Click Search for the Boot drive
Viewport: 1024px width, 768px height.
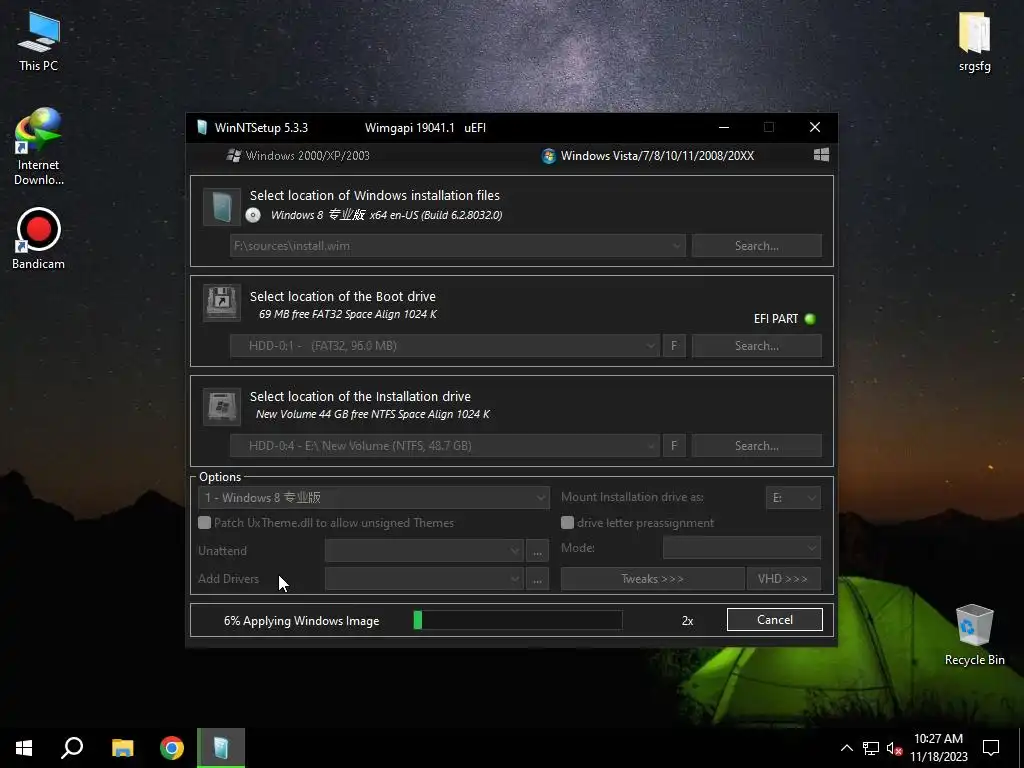pyautogui.click(x=756, y=345)
